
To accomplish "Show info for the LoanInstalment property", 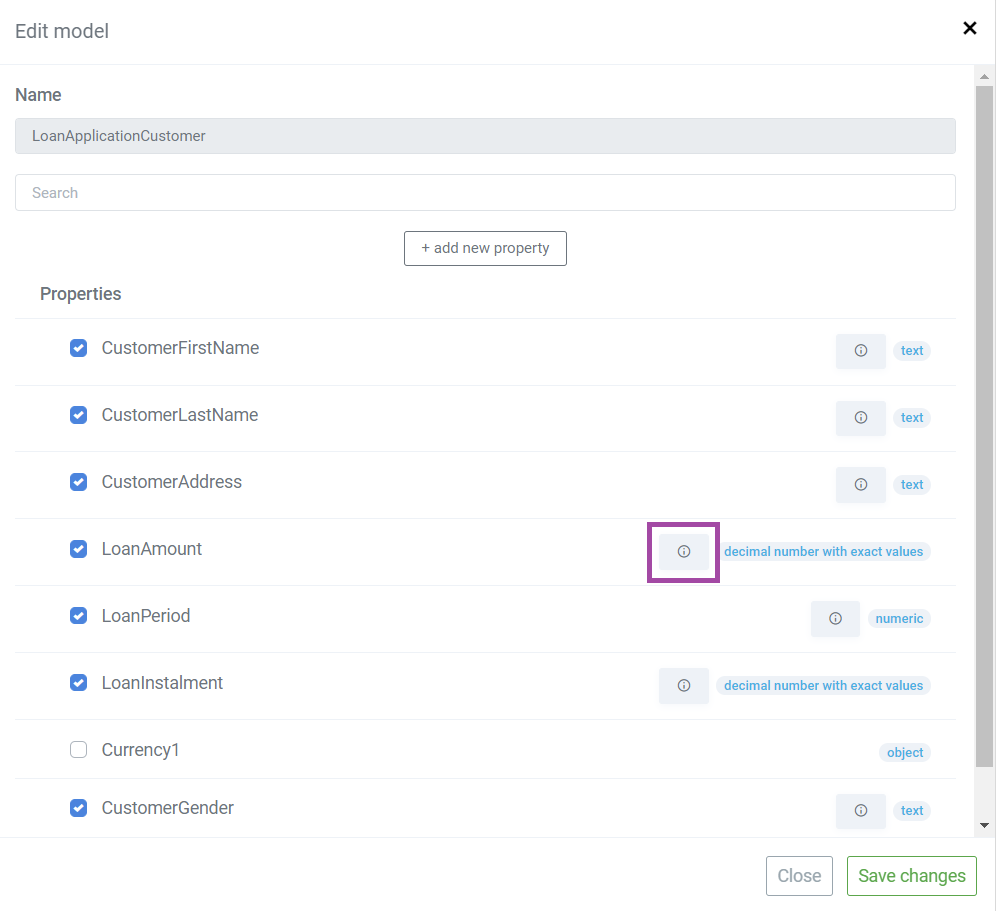I will click(x=683, y=685).
